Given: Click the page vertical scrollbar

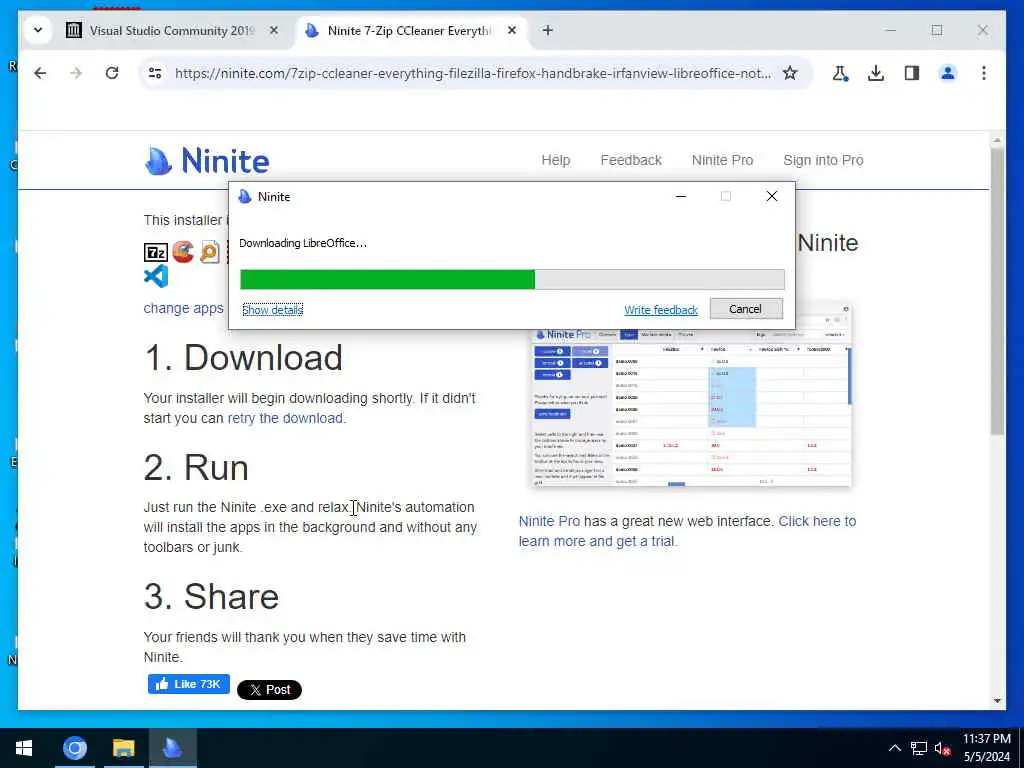Looking at the screenshot, I should pyautogui.click(x=997, y=292).
